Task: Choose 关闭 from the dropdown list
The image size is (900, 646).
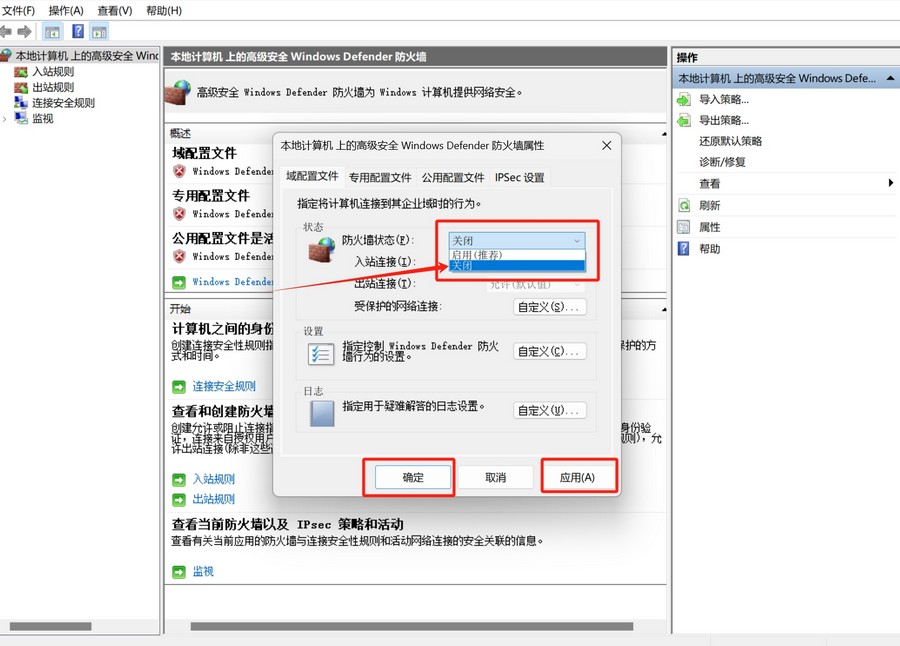Action: coord(517,265)
